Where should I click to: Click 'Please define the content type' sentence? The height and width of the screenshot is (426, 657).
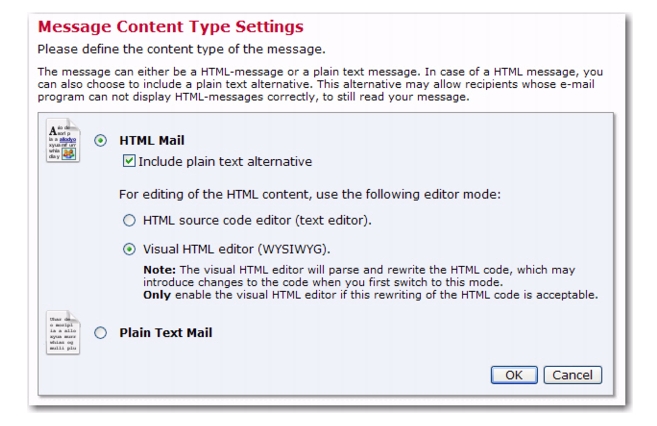click(x=181, y=49)
